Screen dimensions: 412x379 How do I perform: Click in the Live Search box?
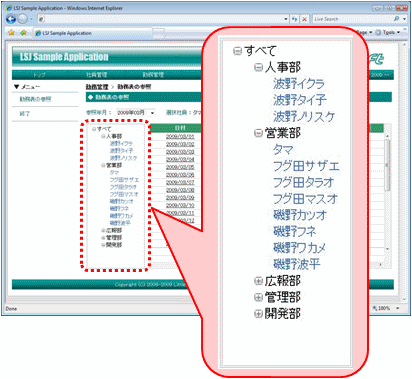click(x=352, y=19)
